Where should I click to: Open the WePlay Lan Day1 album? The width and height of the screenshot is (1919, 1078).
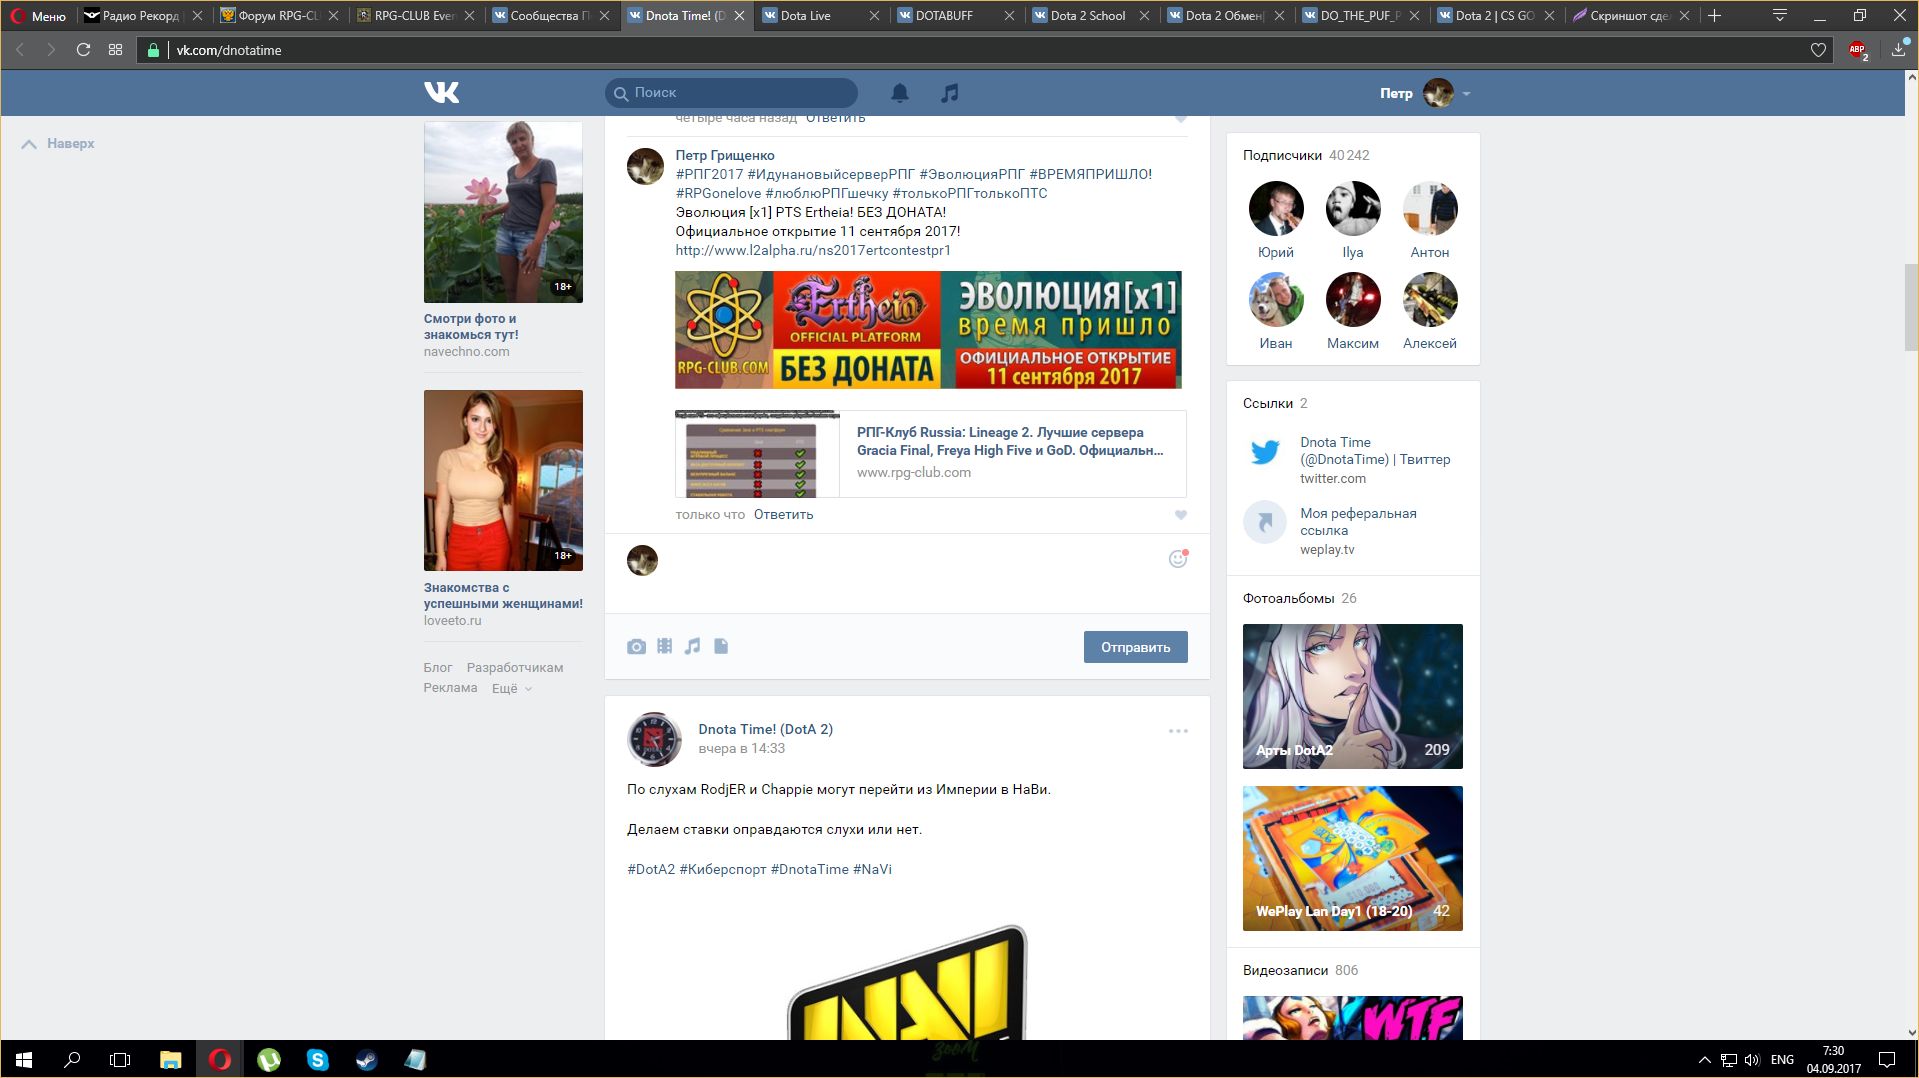point(1353,859)
